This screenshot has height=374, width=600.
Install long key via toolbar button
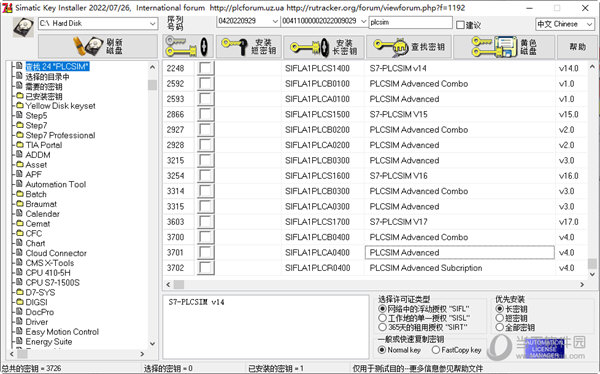pos(324,47)
